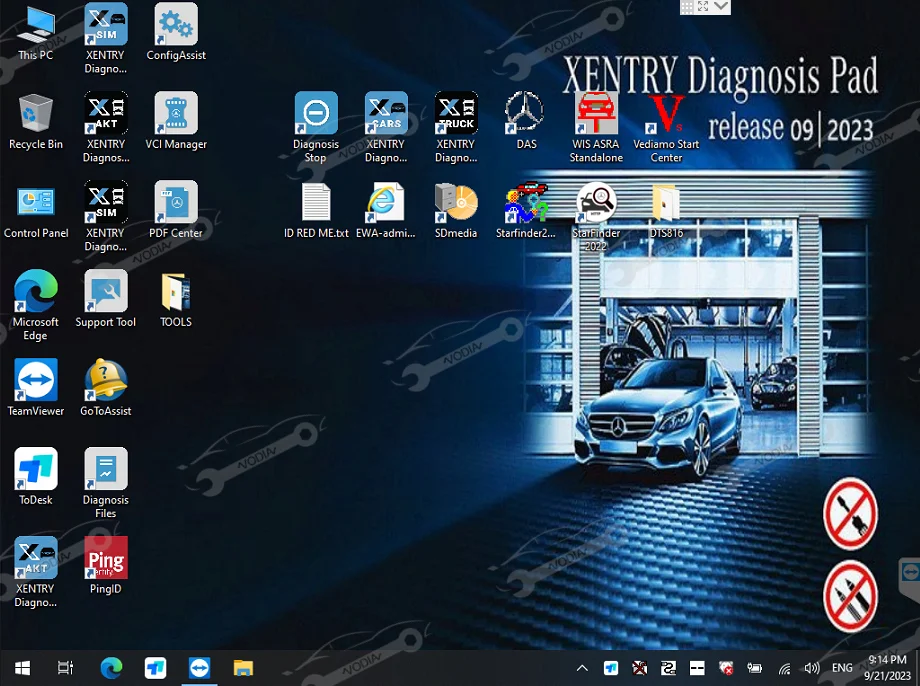Click the white dashed tray icon

click(697, 668)
